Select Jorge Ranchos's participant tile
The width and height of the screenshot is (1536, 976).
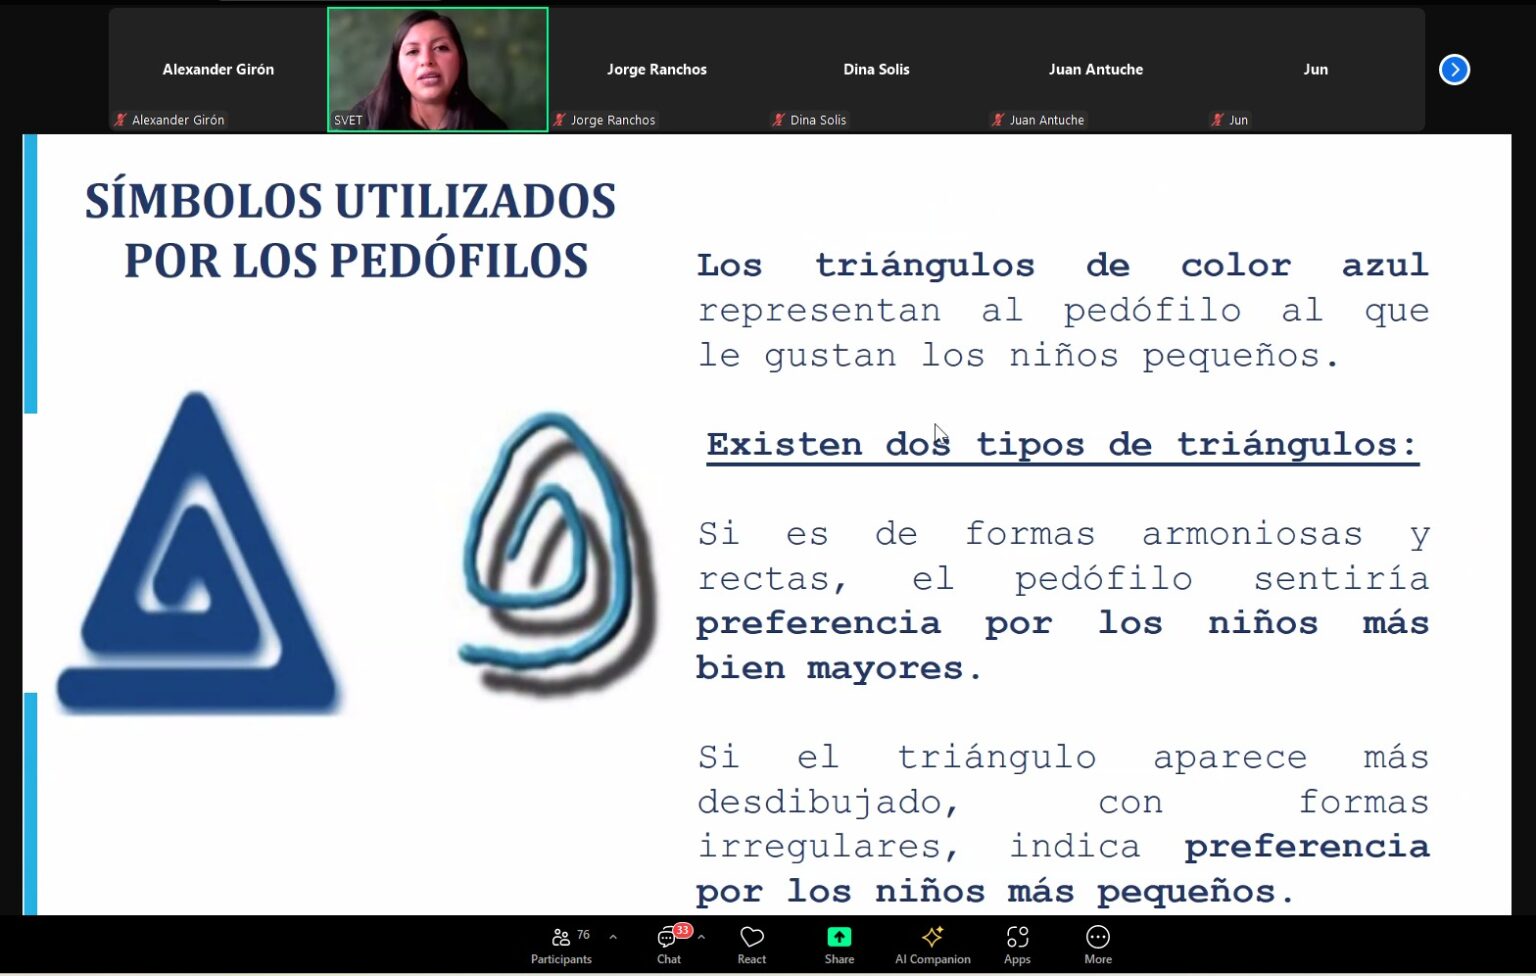pos(656,69)
